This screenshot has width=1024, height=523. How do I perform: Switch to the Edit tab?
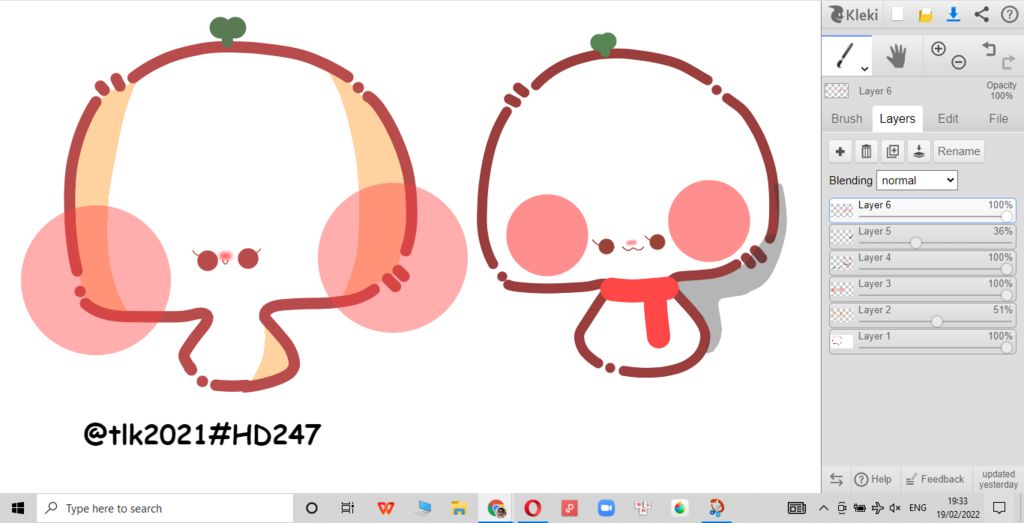click(x=948, y=119)
